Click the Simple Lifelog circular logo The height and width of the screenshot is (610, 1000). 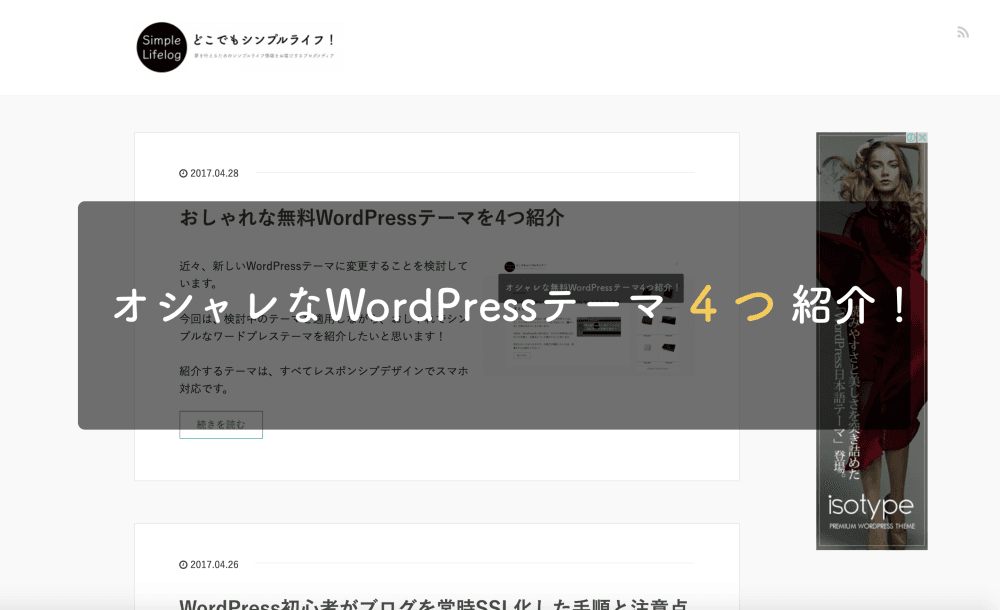point(162,47)
